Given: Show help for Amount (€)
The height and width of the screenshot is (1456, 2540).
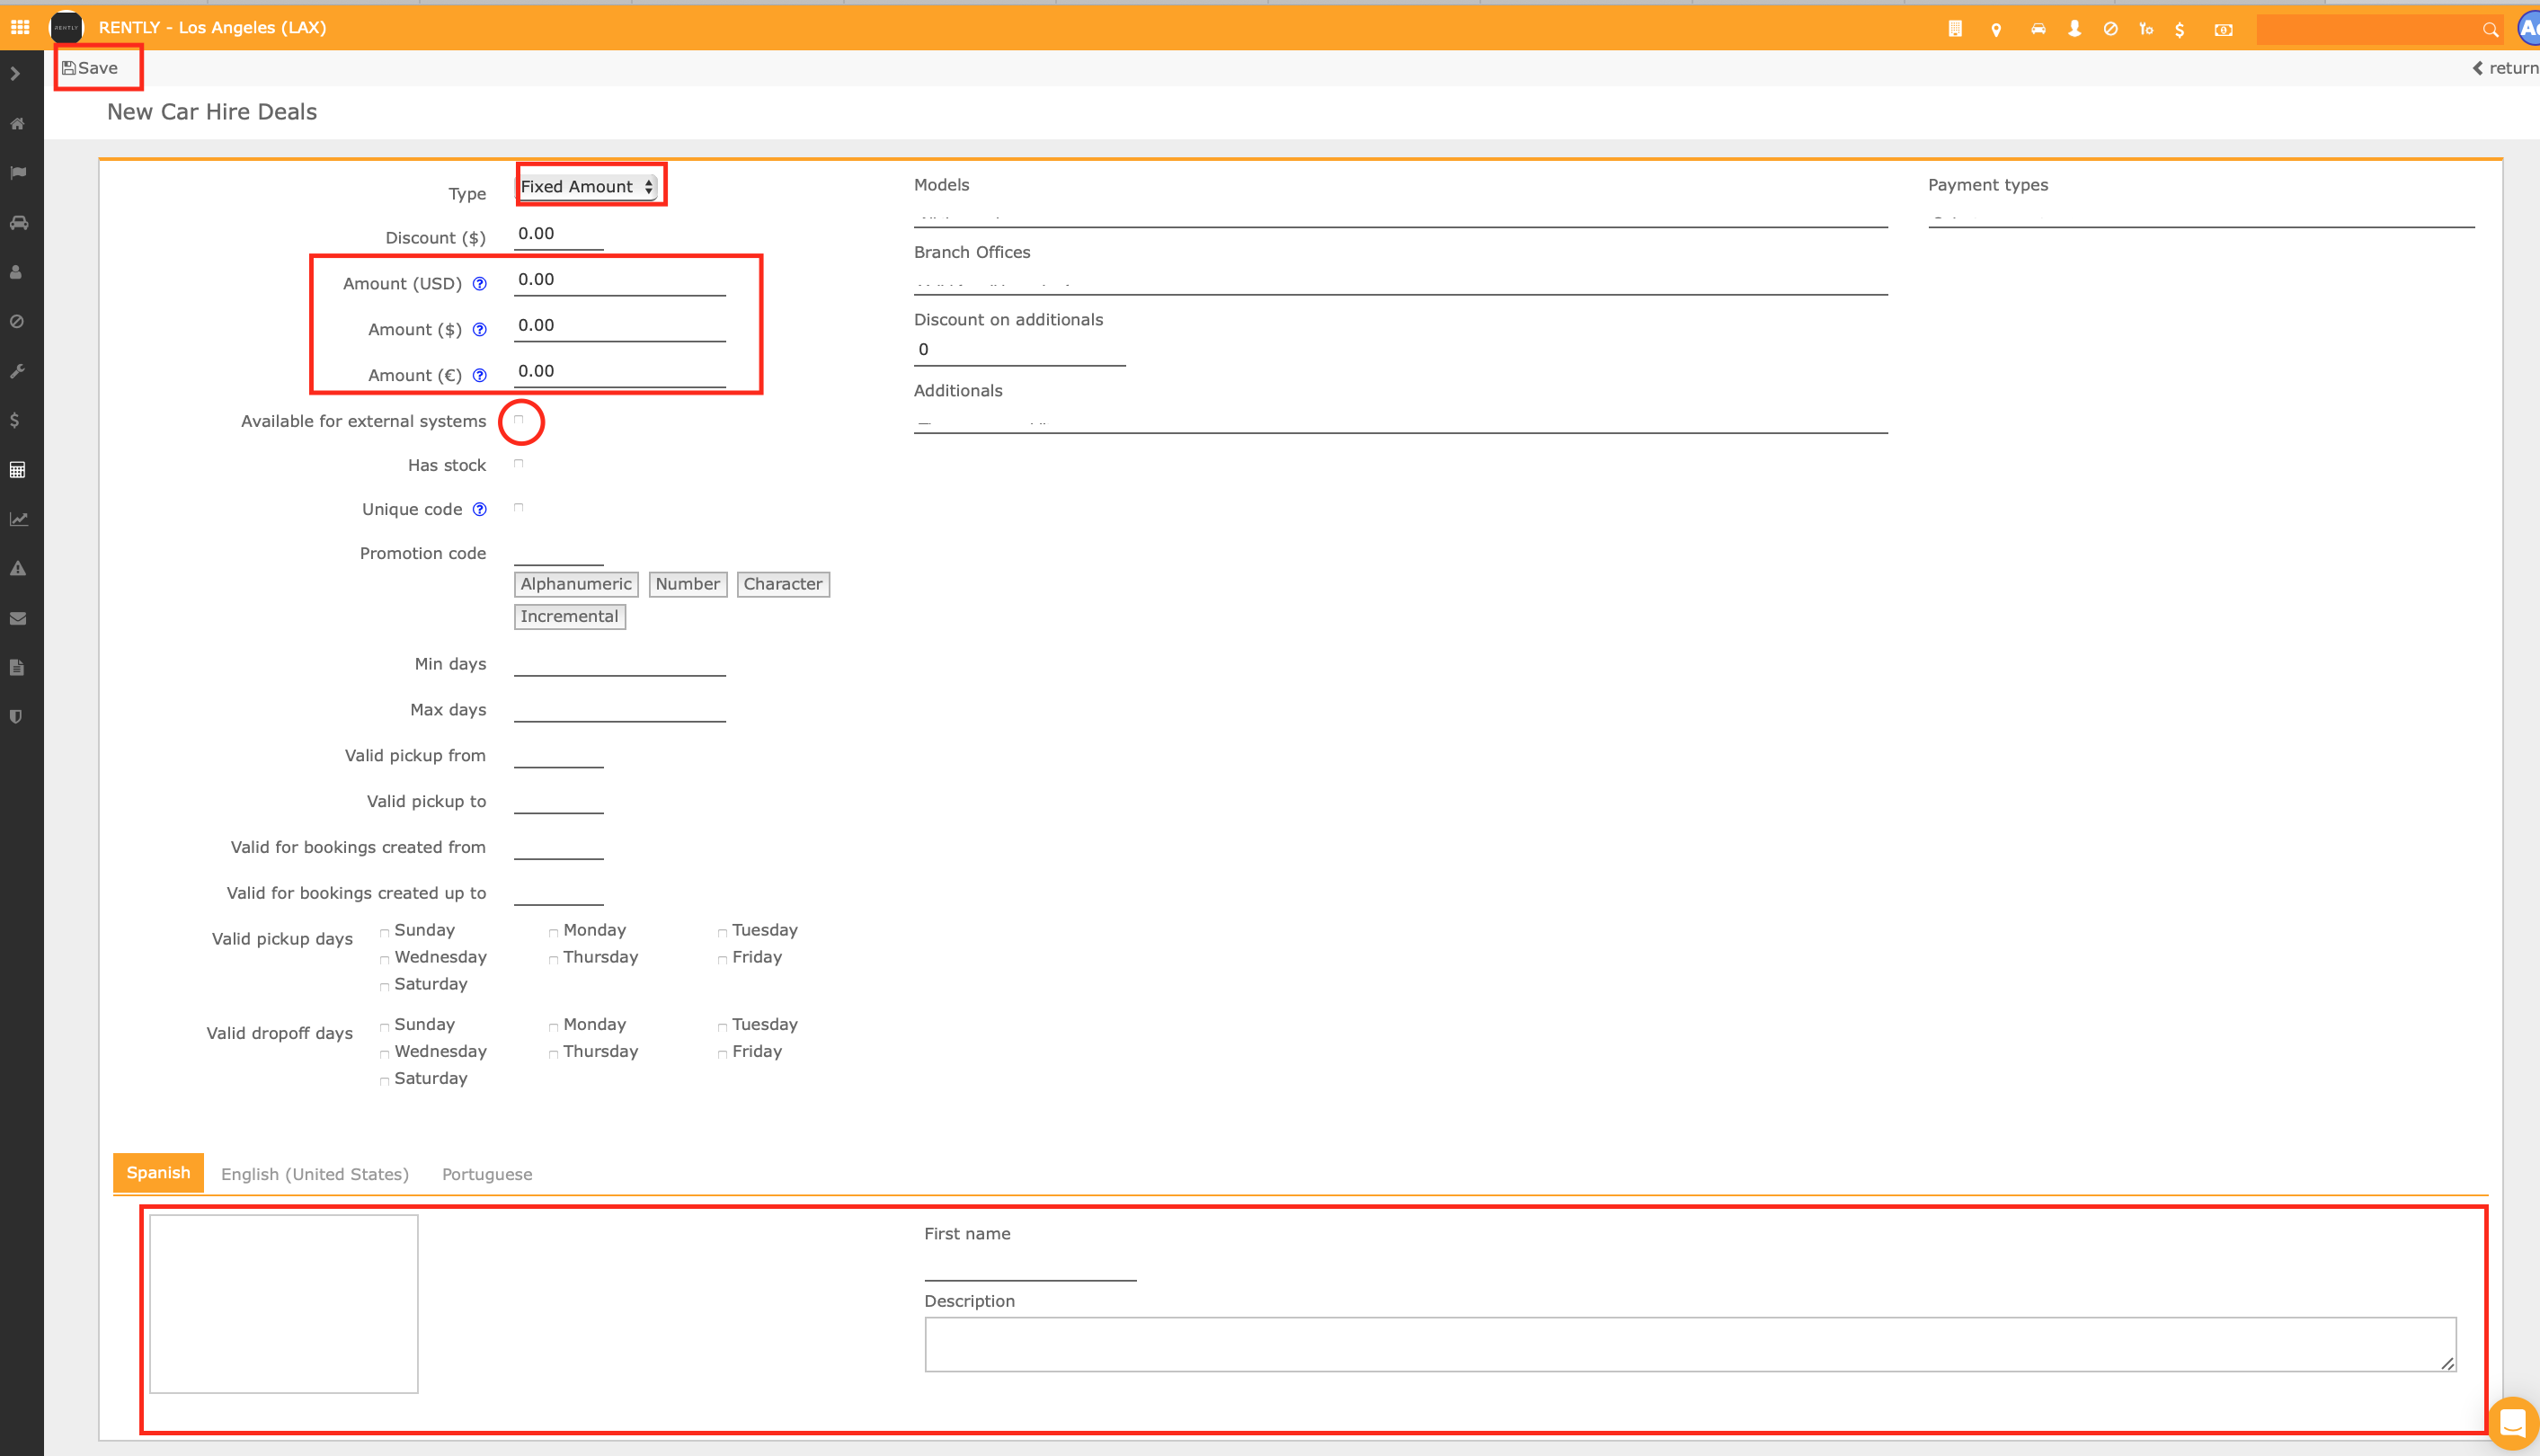Looking at the screenshot, I should click(480, 376).
